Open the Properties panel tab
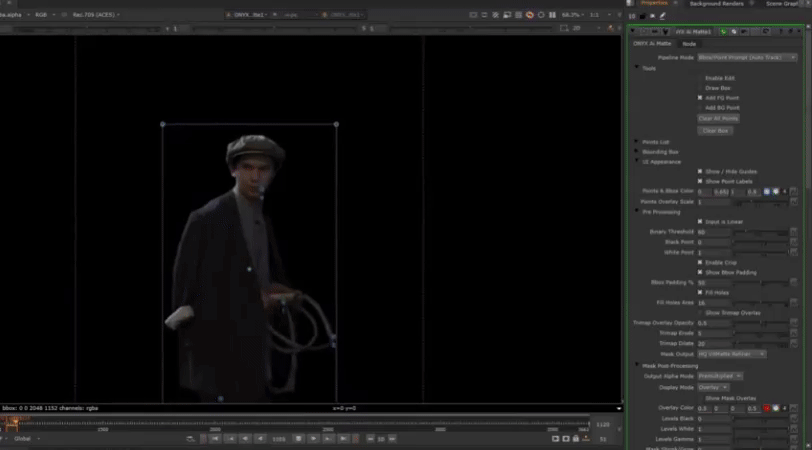The height and width of the screenshot is (450, 812). (655, 4)
